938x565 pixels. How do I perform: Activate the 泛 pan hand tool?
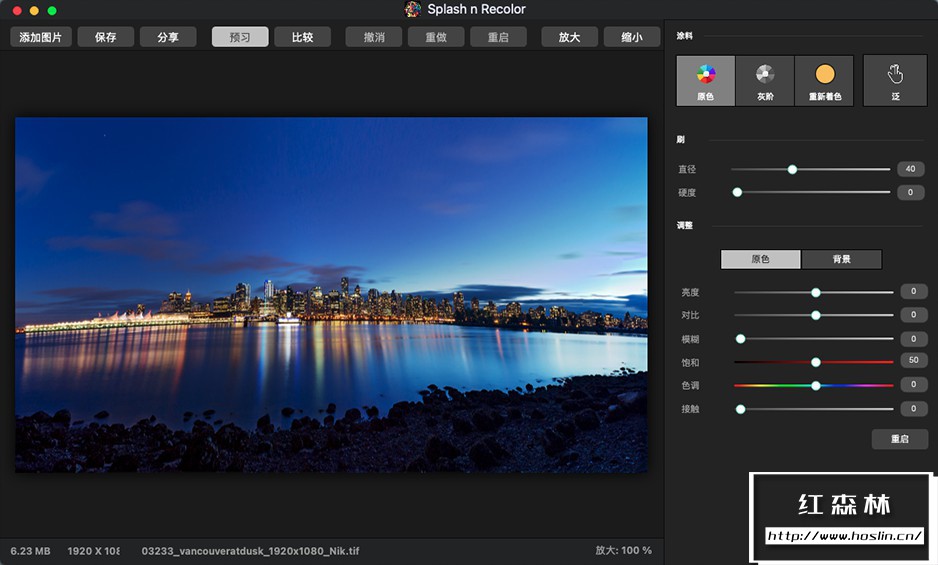click(x=895, y=81)
